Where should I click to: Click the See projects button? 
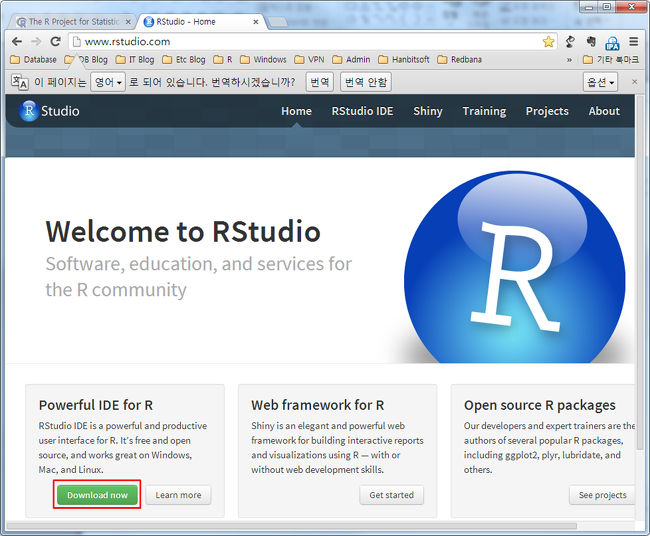[602, 495]
